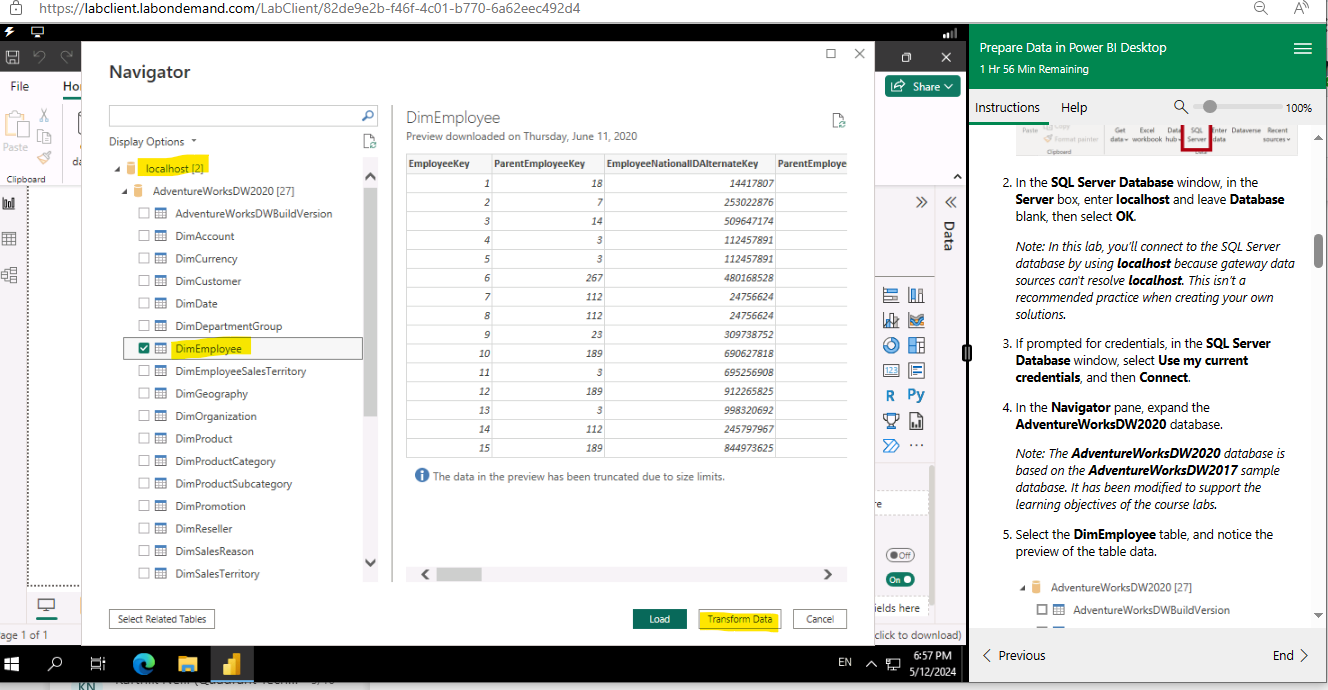Expand the Visualizations pane double chevron
Viewport: 1328px width, 690px height.
[922, 202]
